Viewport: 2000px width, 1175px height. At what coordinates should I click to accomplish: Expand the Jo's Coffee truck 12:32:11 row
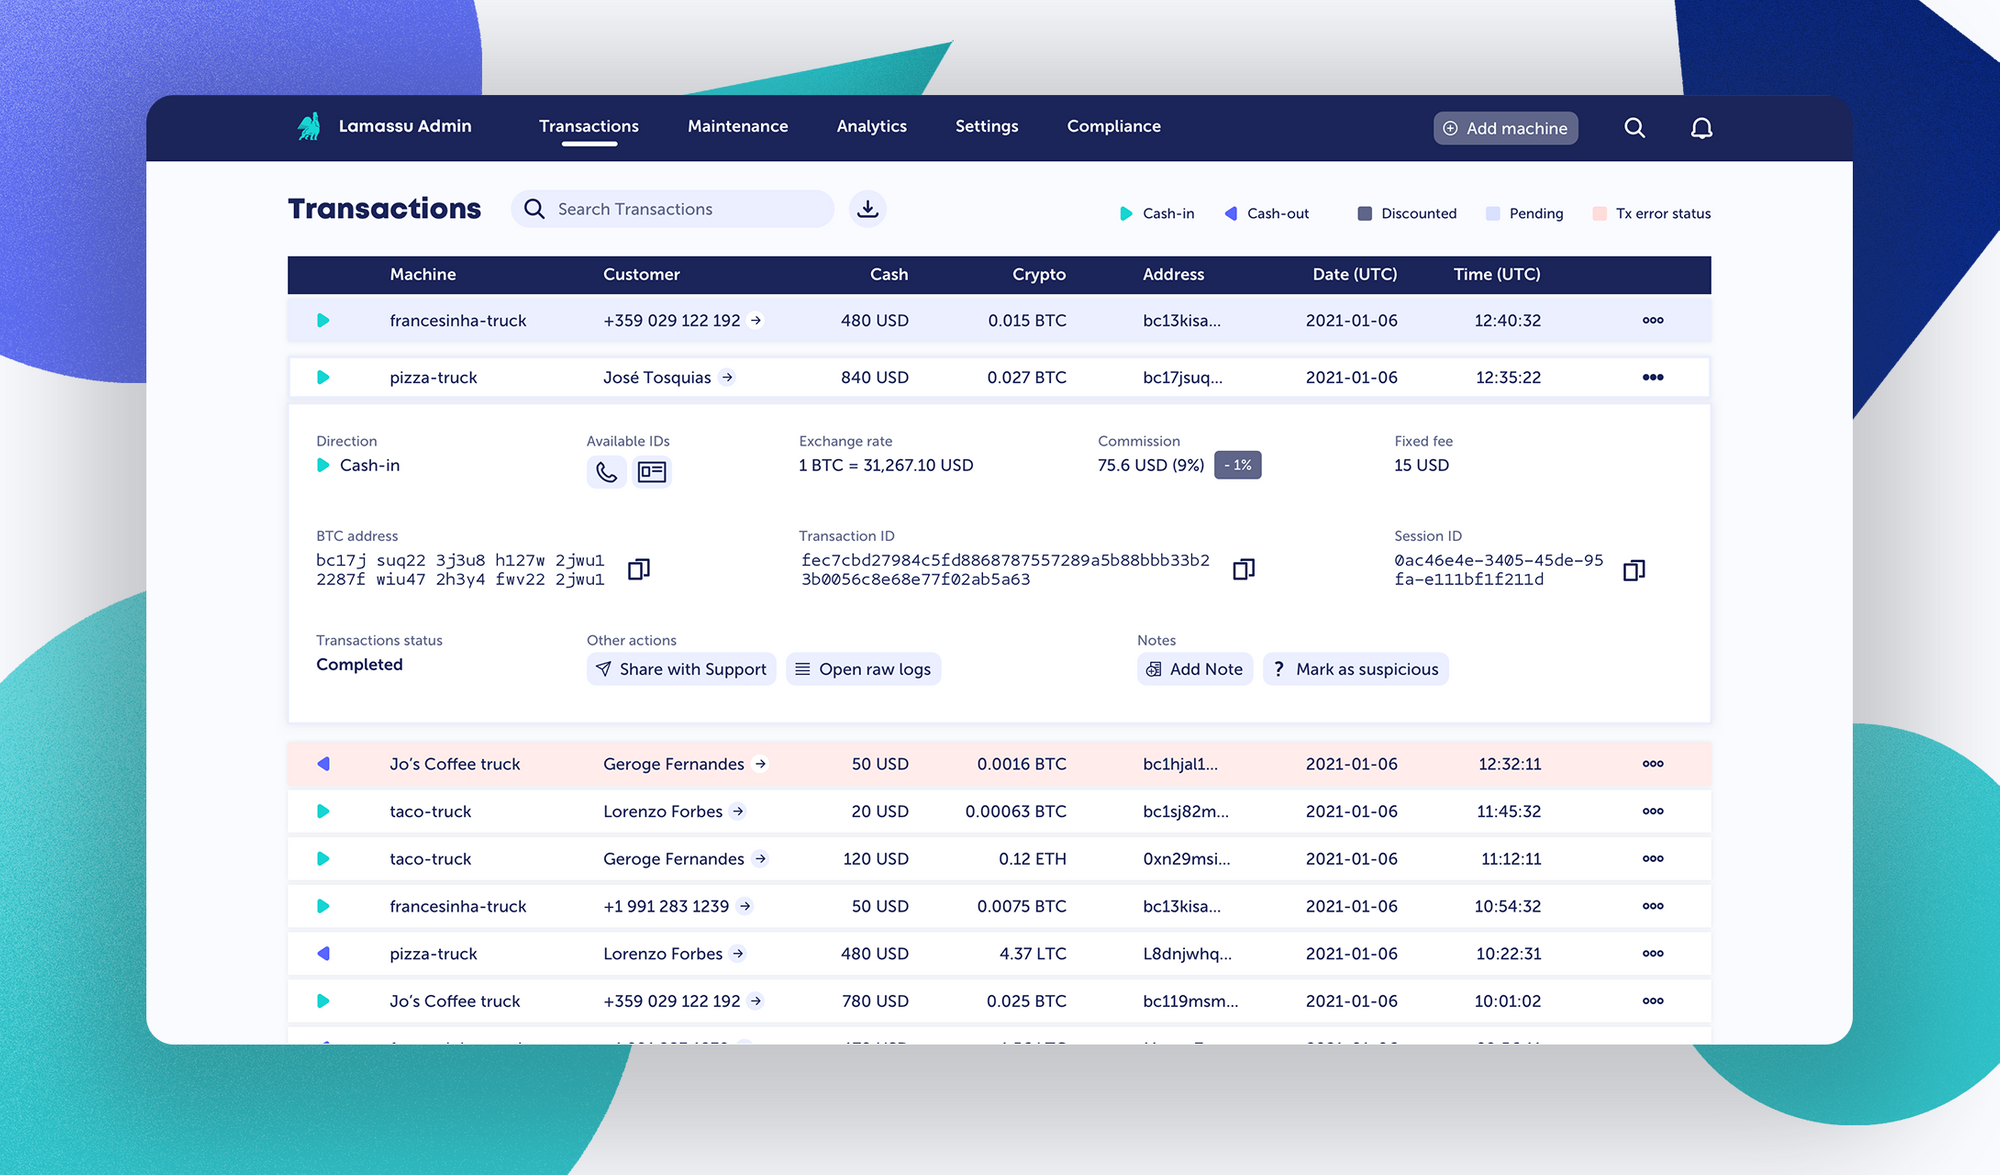pos(1652,764)
